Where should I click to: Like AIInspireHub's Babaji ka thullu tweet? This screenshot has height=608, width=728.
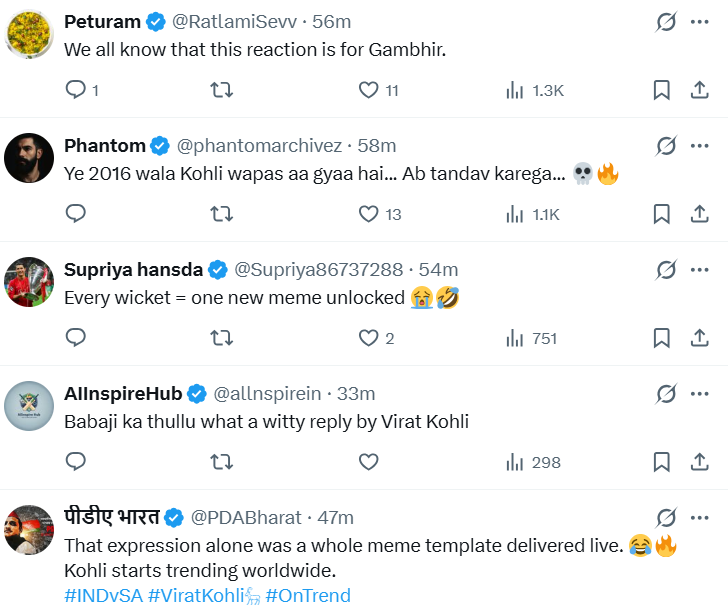pos(369,462)
